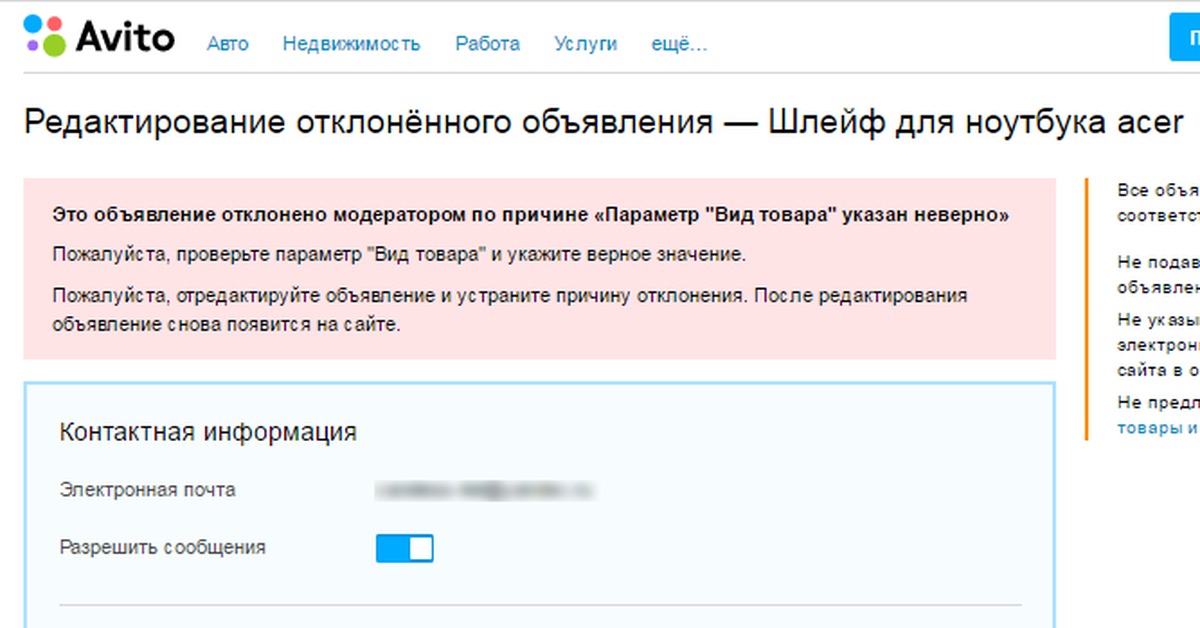Click the bold rejection reason line
This screenshot has height=628, width=1200.
point(531,215)
